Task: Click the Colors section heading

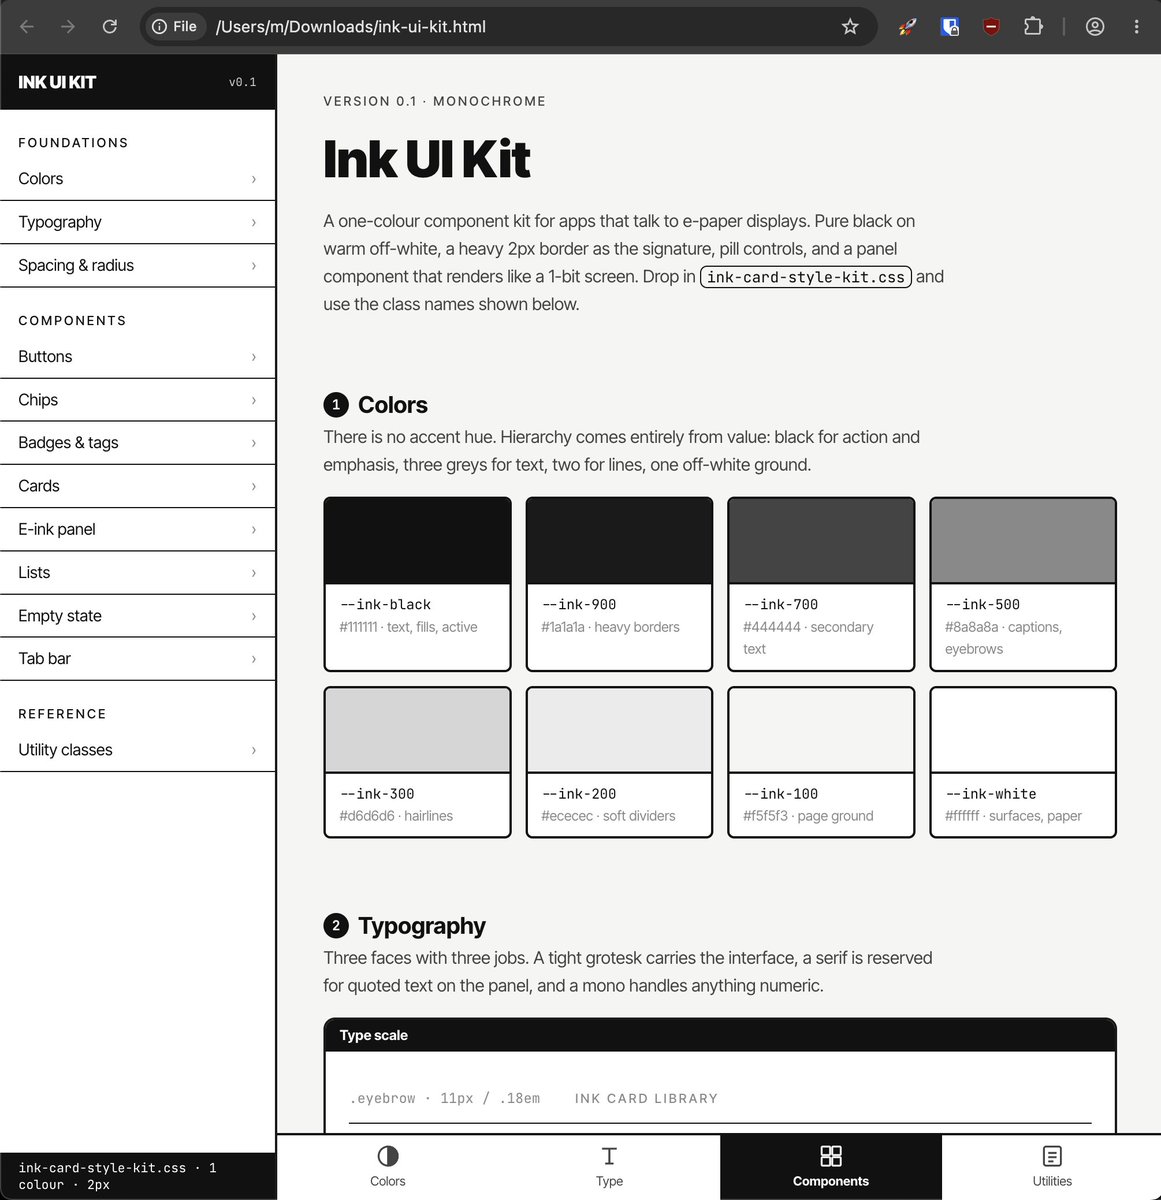Action: [393, 405]
